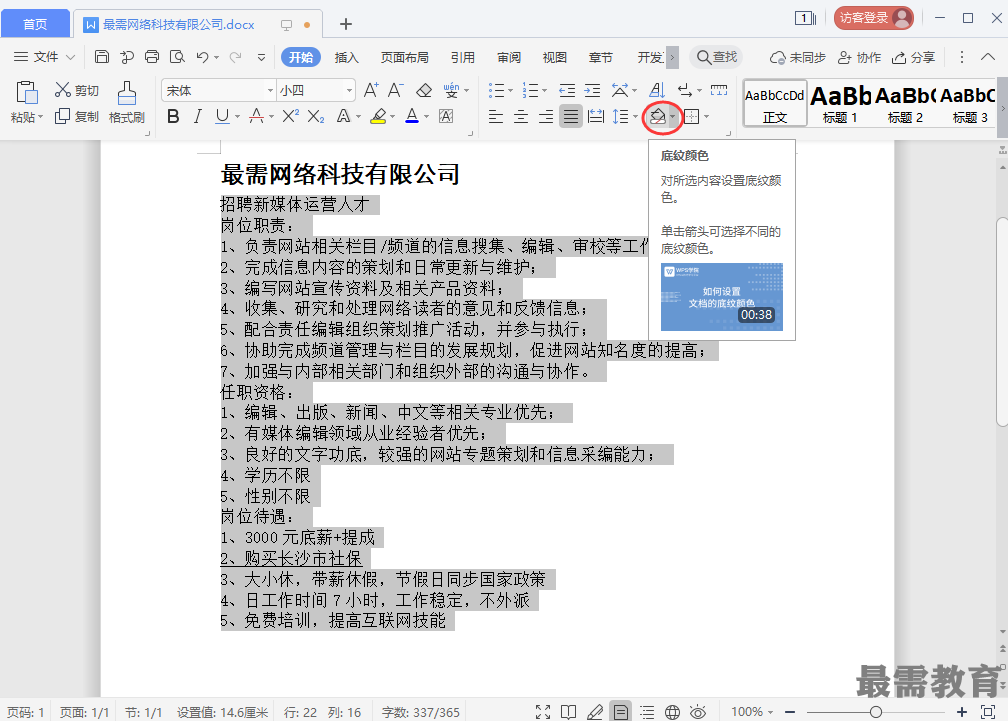
Task: Click the fullscreen icon in status bar
Action: (x=543, y=712)
